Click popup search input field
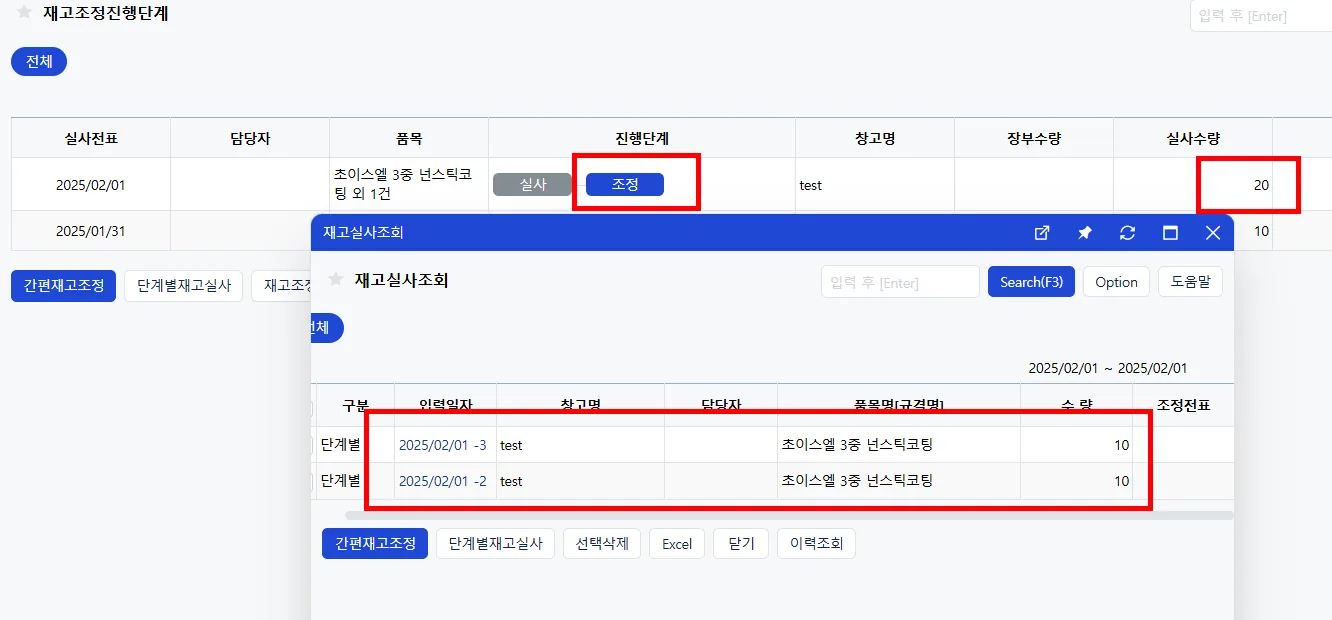The width and height of the screenshot is (1332, 620). (x=900, y=282)
